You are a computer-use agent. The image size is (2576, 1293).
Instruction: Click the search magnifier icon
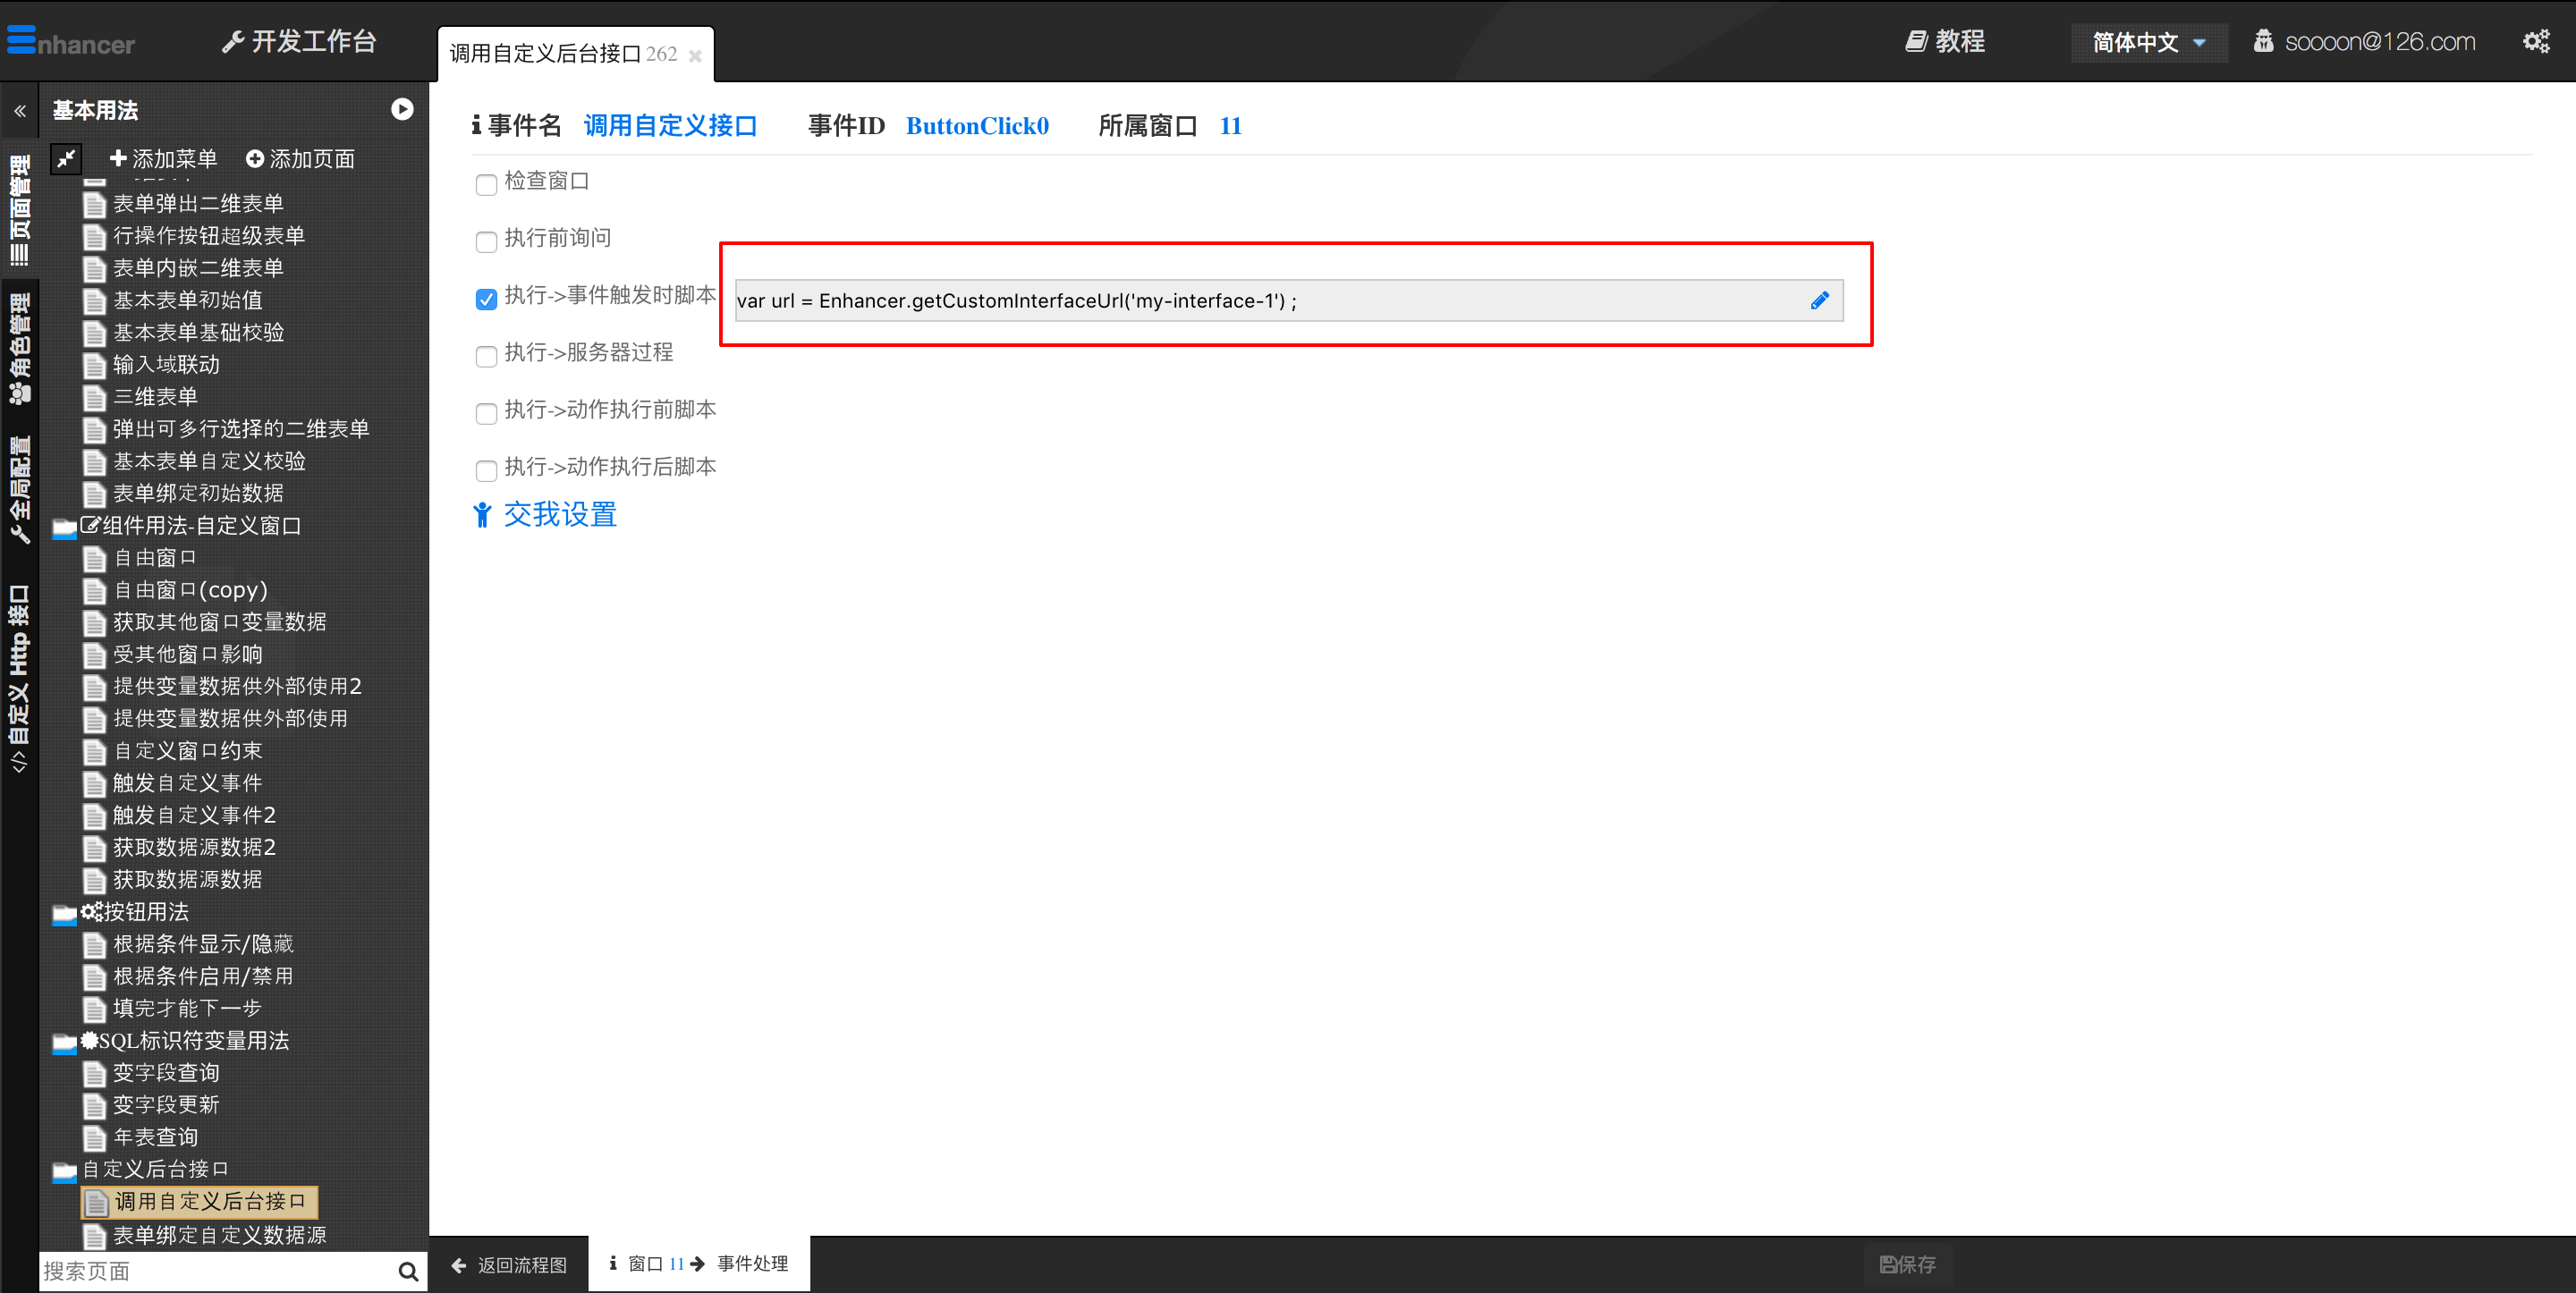[x=407, y=1271]
